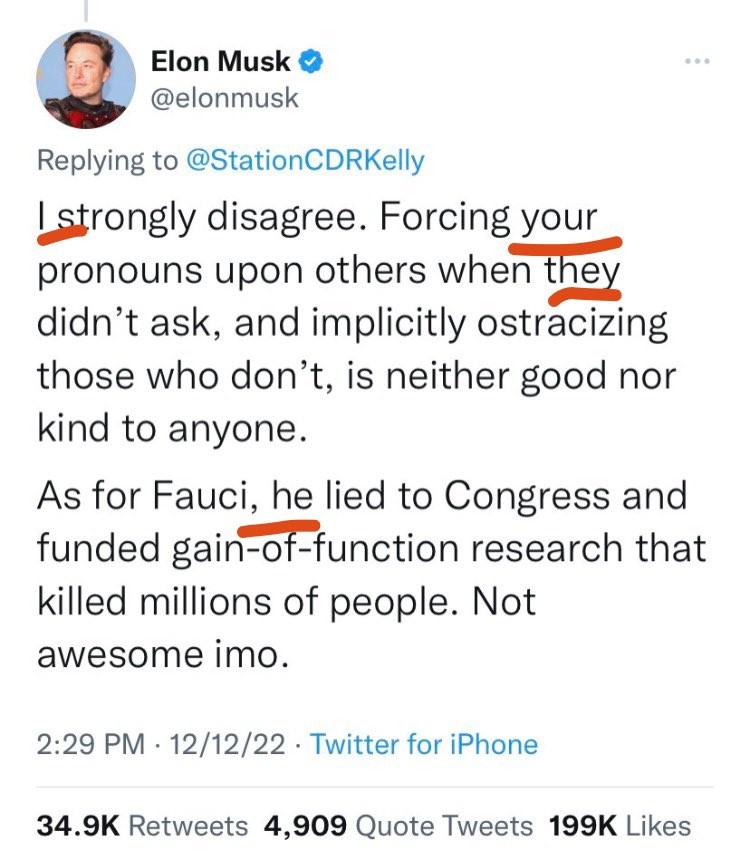Click the Elon Musk display name

point(221,62)
